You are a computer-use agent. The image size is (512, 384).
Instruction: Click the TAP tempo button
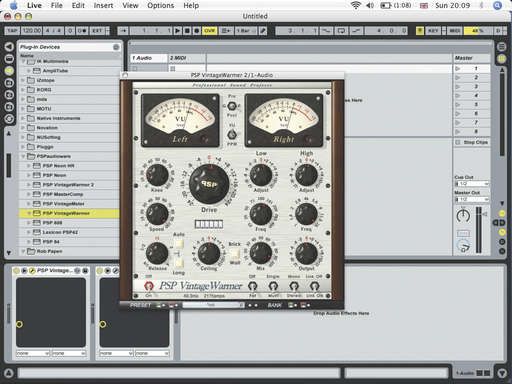tap(12, 31)
